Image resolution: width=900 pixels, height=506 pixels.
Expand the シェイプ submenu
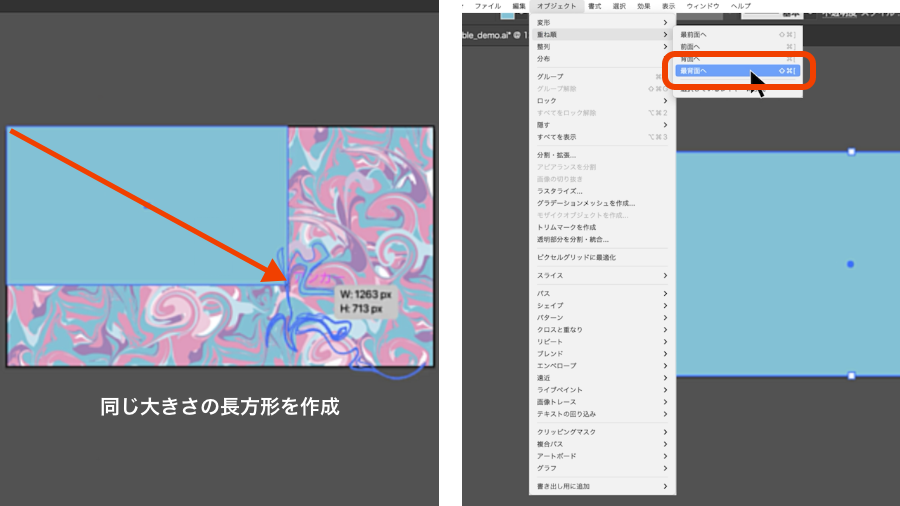(602, 305)
